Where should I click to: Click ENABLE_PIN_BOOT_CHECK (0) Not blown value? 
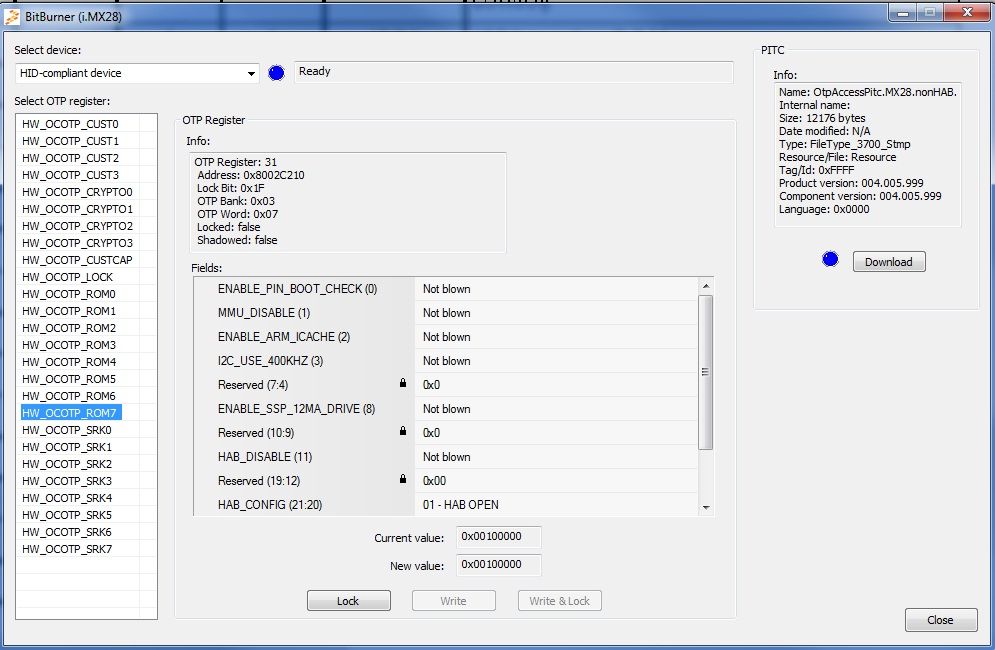coord(557,289)
